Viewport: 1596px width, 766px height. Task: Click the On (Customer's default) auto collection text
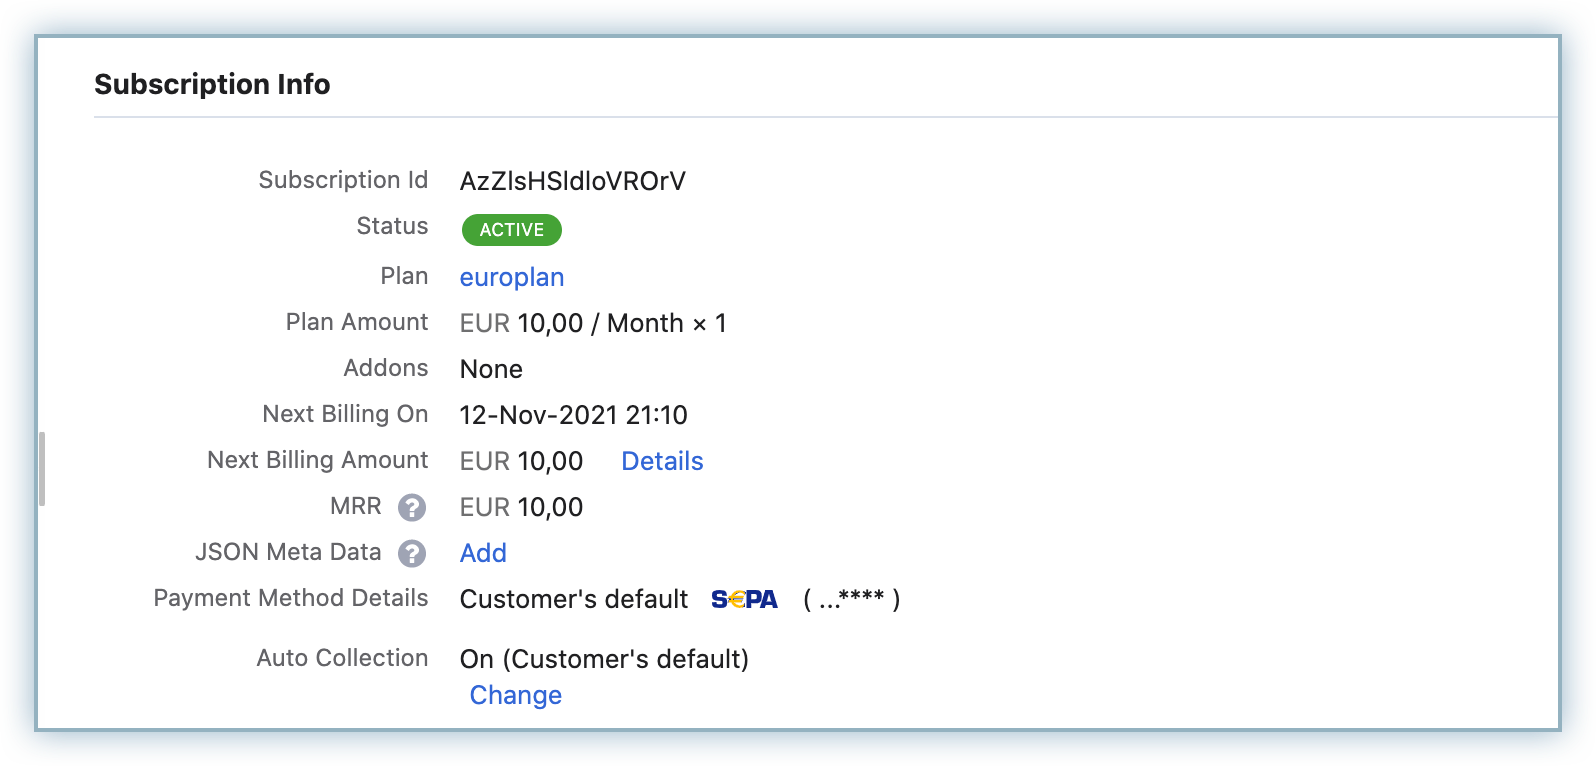[604, 659]
